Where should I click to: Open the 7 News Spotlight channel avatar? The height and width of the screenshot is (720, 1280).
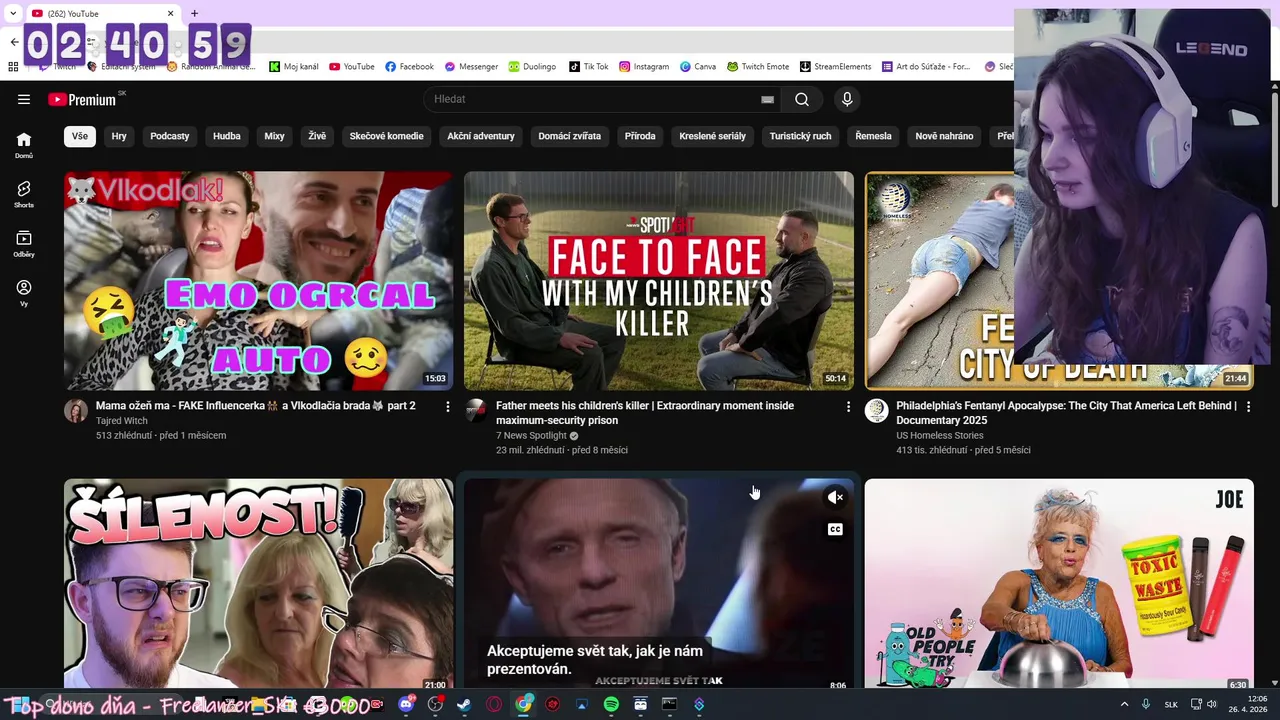476,411
